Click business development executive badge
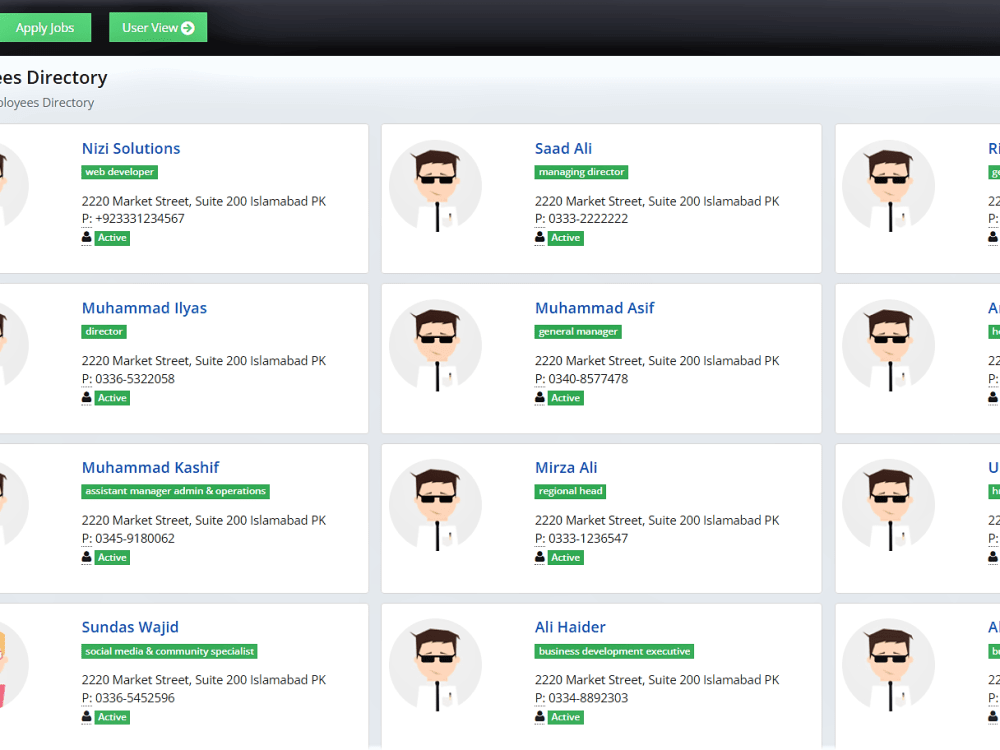1000x750 pixels. (x=614, y=651)
